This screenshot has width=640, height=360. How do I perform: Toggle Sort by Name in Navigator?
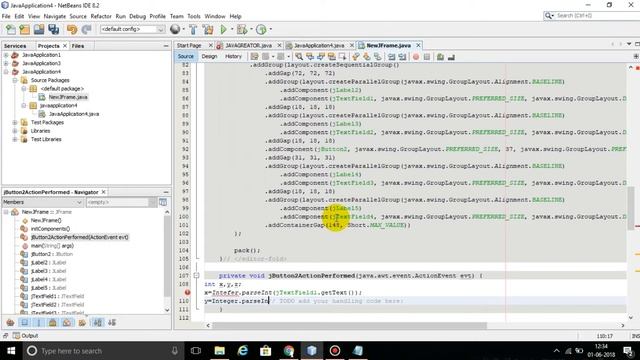[98, 322]
